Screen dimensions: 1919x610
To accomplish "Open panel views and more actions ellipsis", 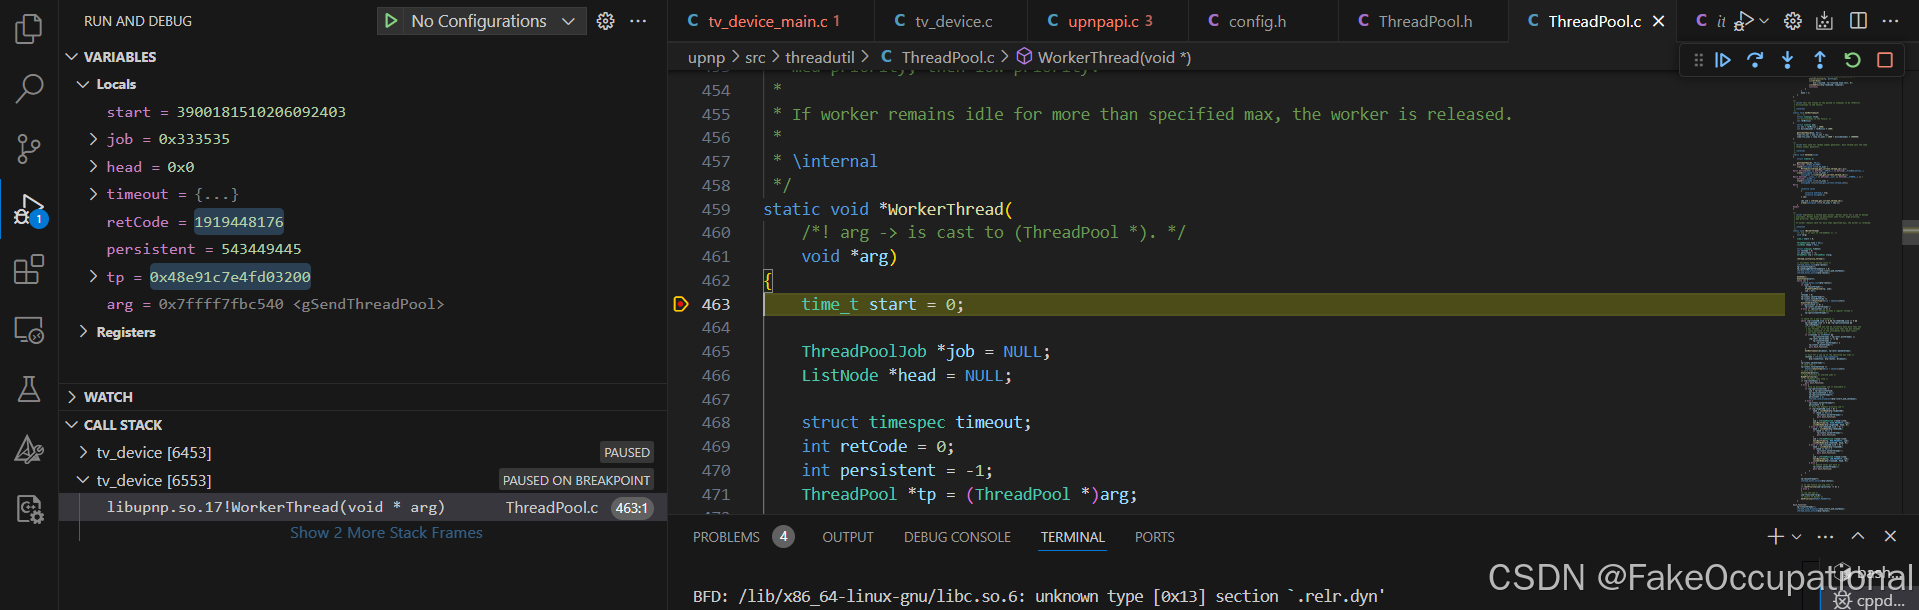I will pos(1825,537).
